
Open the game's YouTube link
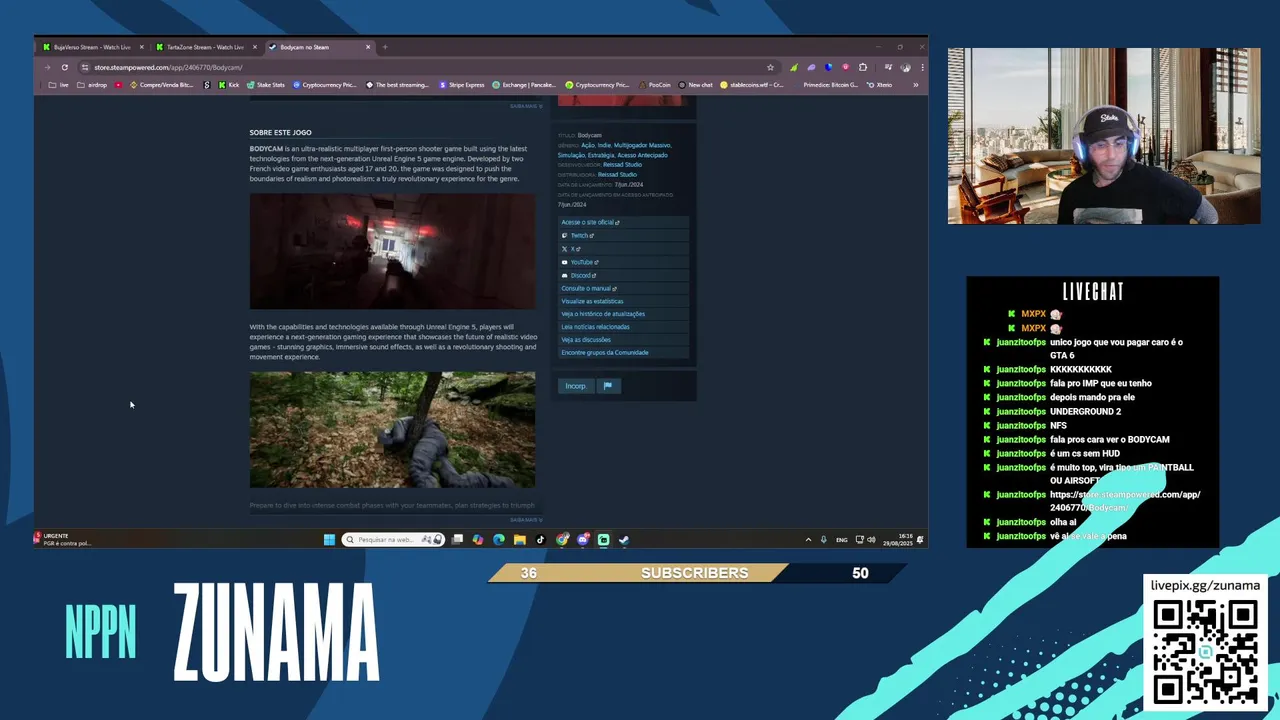[623, 262]
